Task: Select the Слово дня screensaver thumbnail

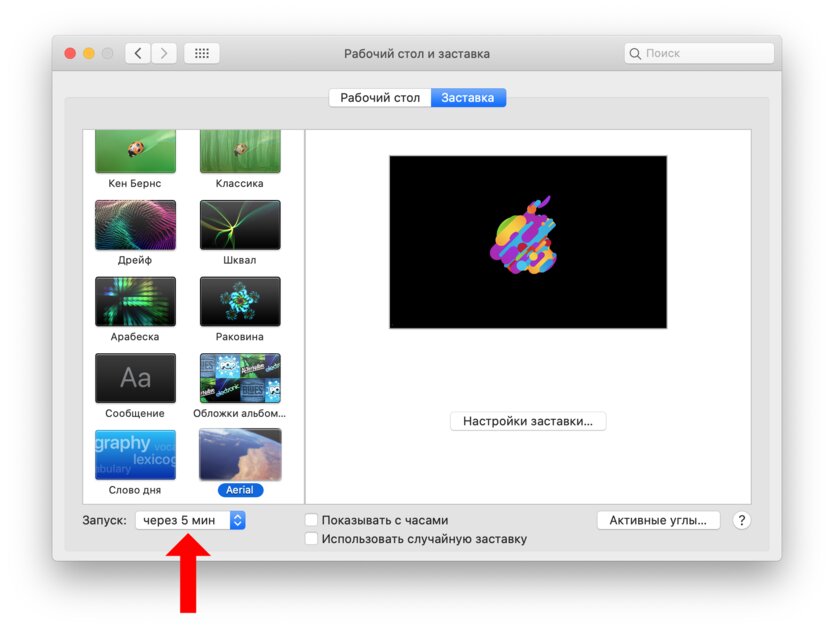Action: [135, 454]
